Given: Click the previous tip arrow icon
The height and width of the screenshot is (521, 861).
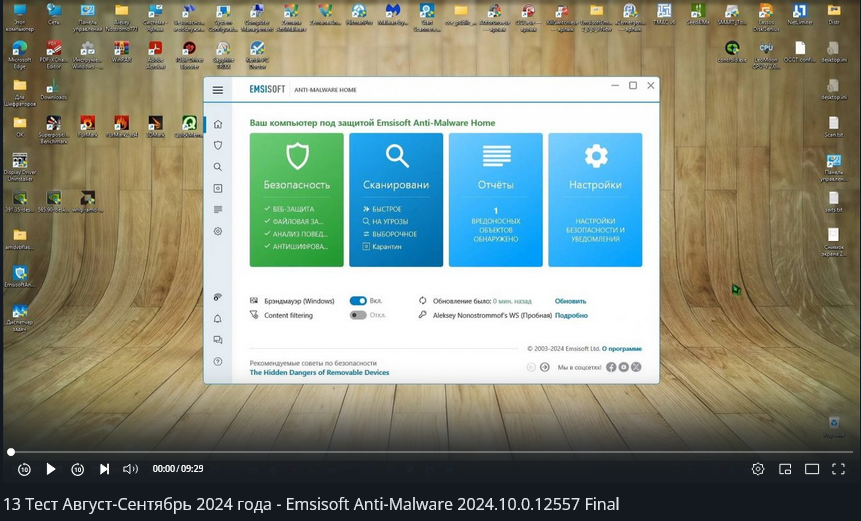Looking at the screenshot, I should click(x=531, y=367).
